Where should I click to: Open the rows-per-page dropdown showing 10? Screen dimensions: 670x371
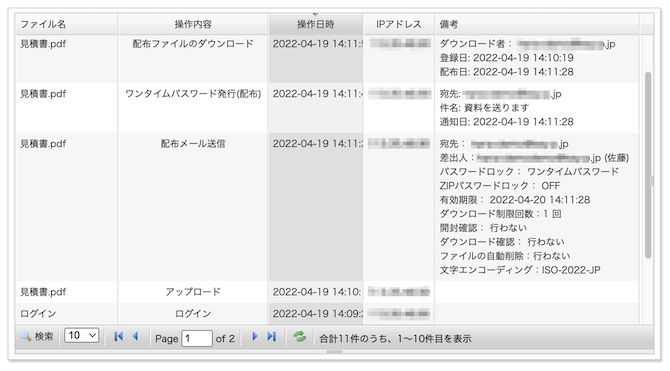coord(82,336)
